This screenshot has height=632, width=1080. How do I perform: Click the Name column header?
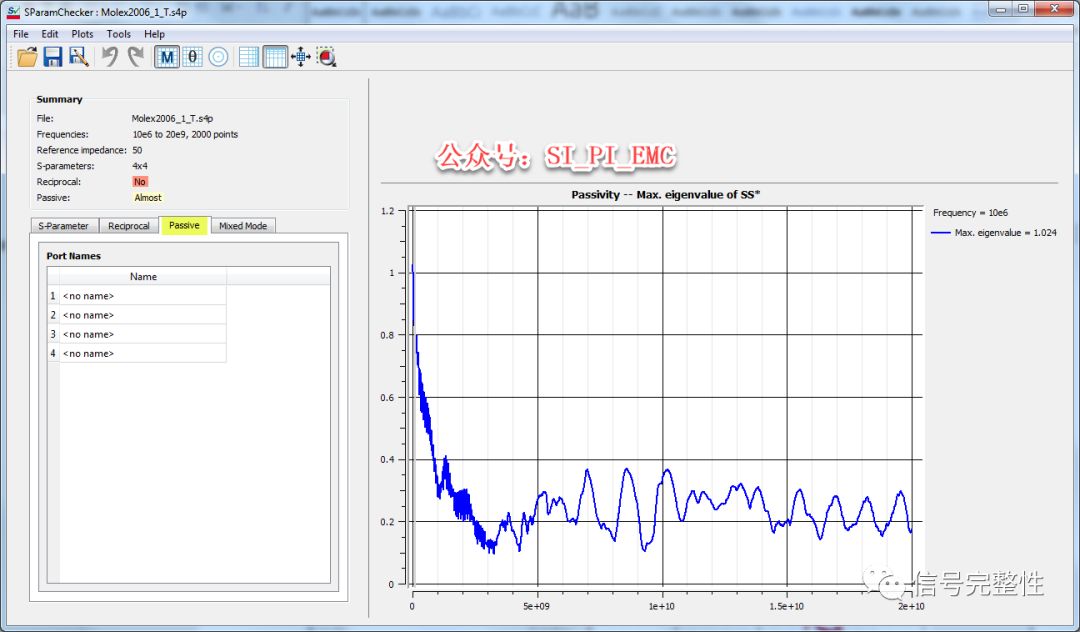tap(143, 277)
